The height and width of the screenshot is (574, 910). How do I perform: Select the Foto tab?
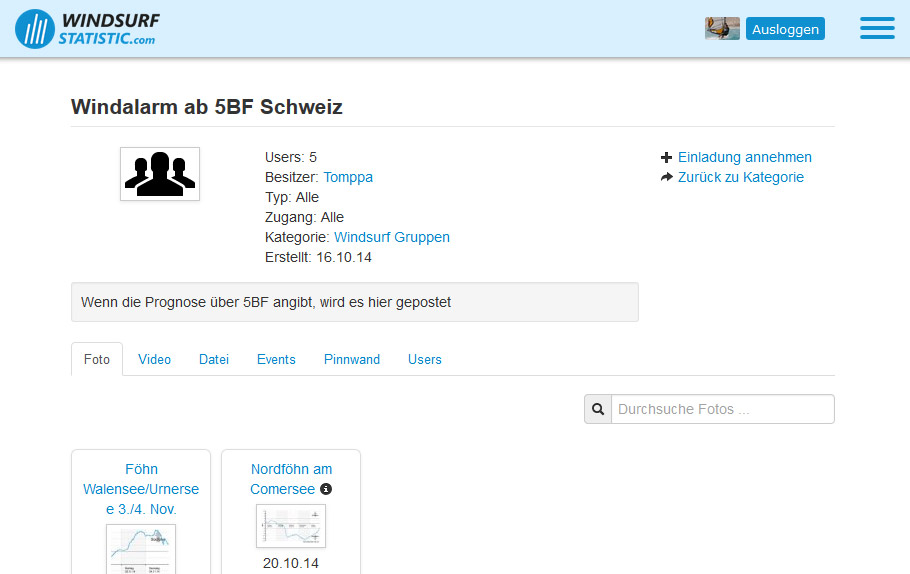click(x=97, y=359)
